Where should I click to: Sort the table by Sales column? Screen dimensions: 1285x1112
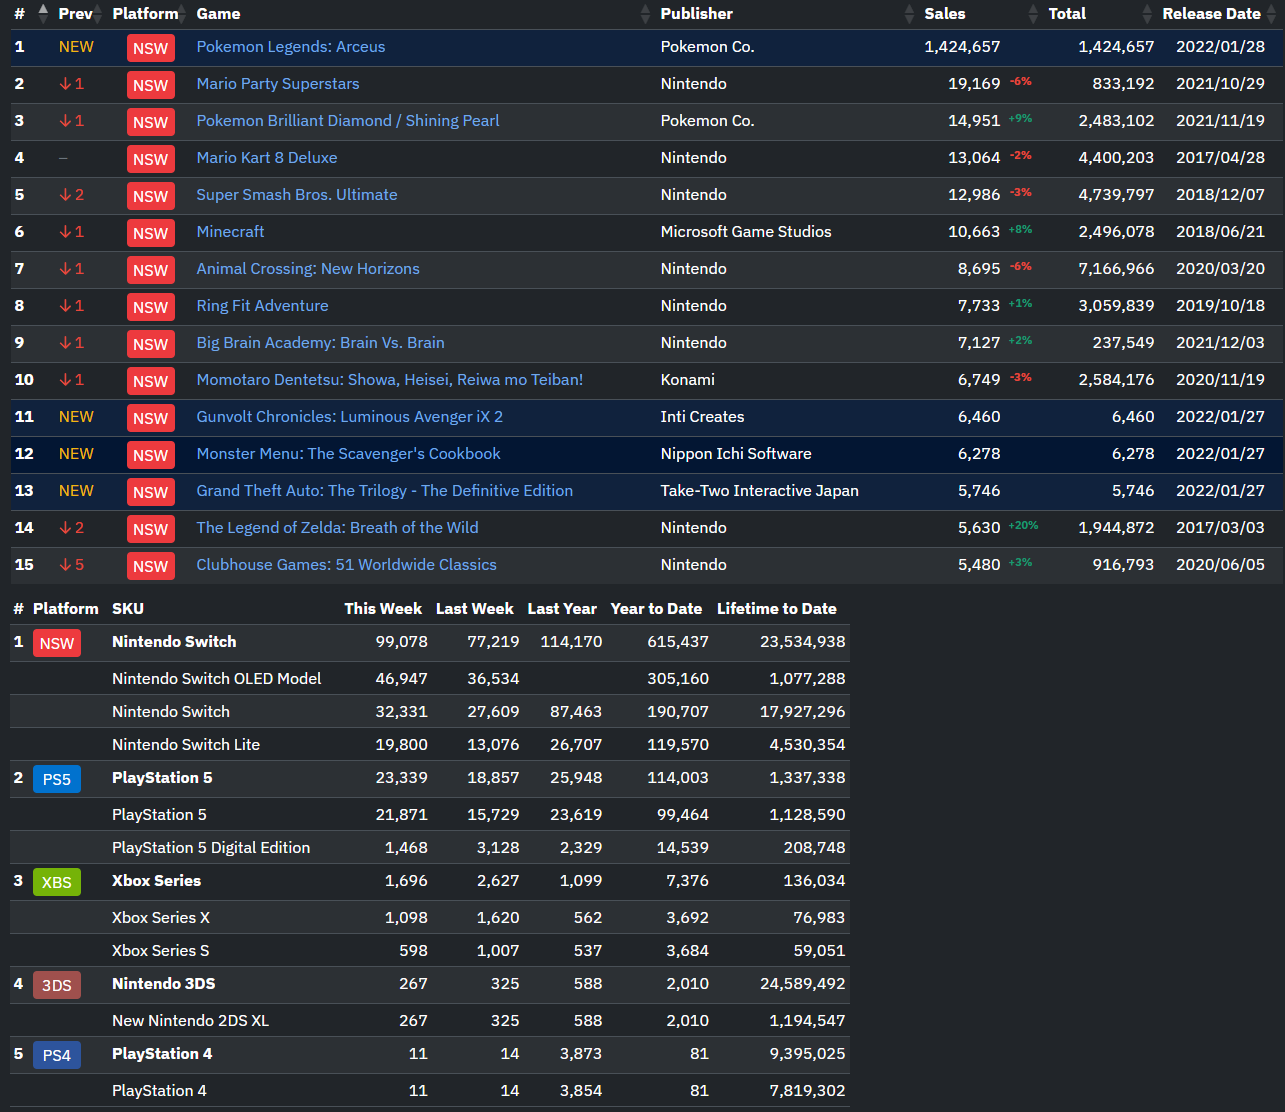point(945,14)
